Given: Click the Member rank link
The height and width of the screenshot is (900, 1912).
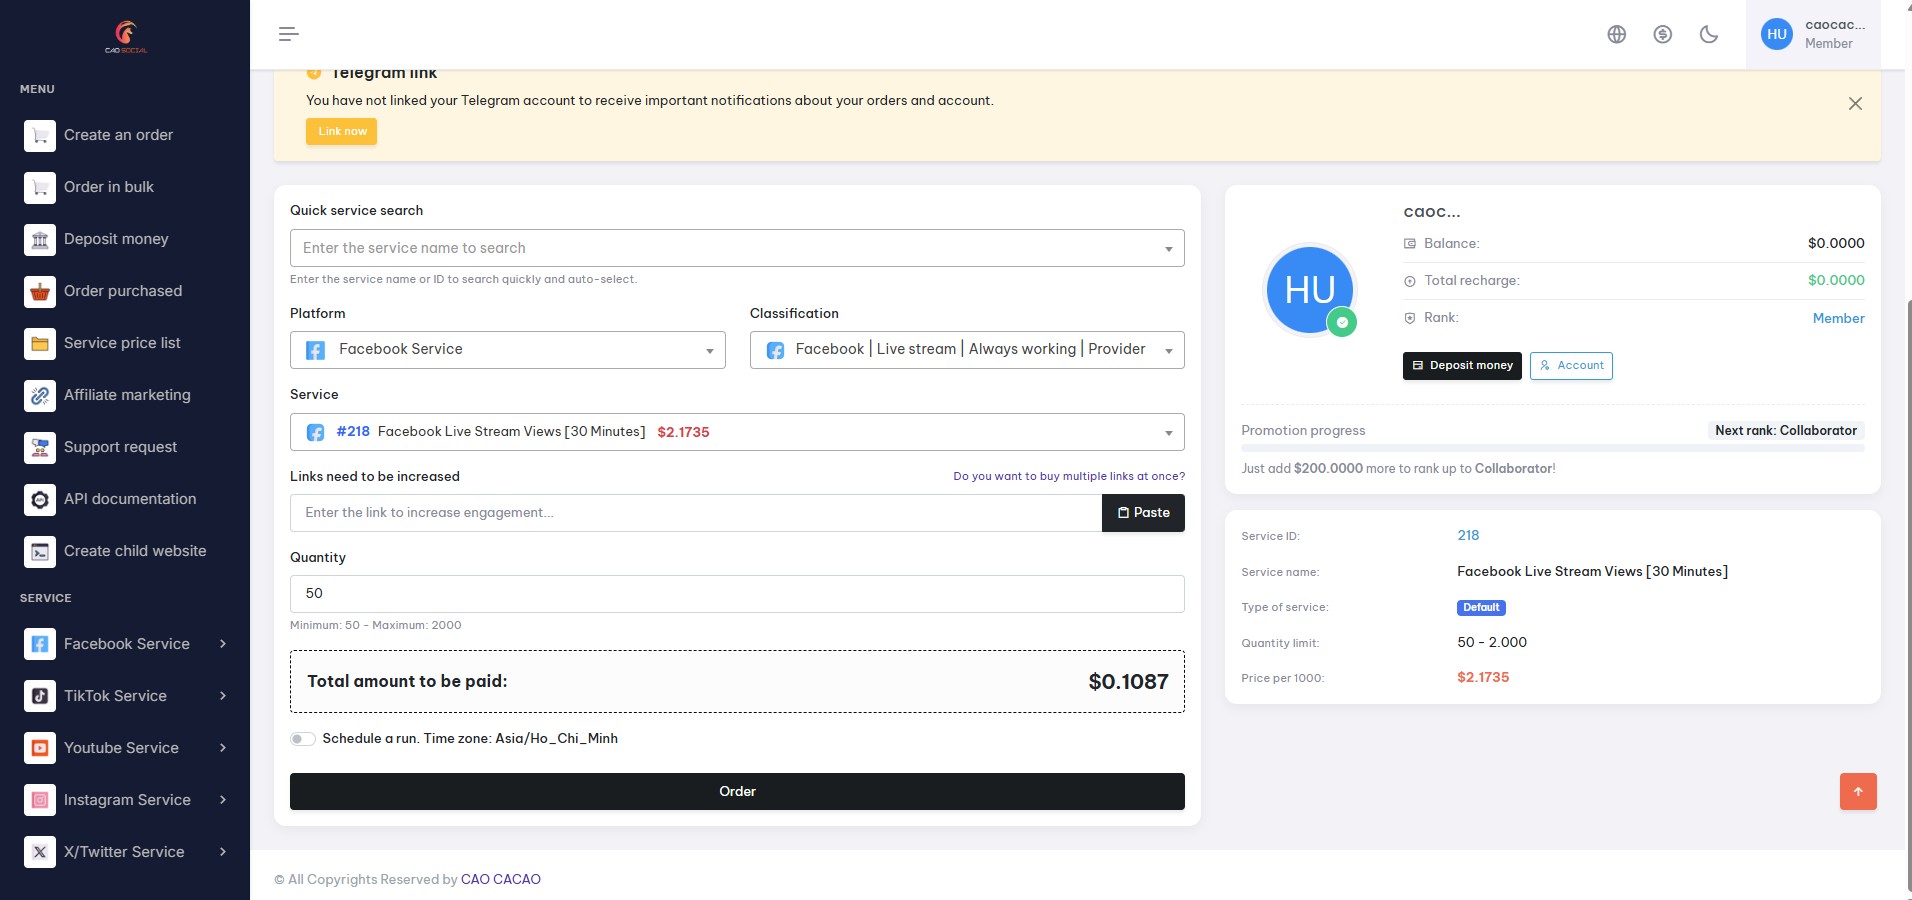Looking at the screenshot, I should 1838,318.
